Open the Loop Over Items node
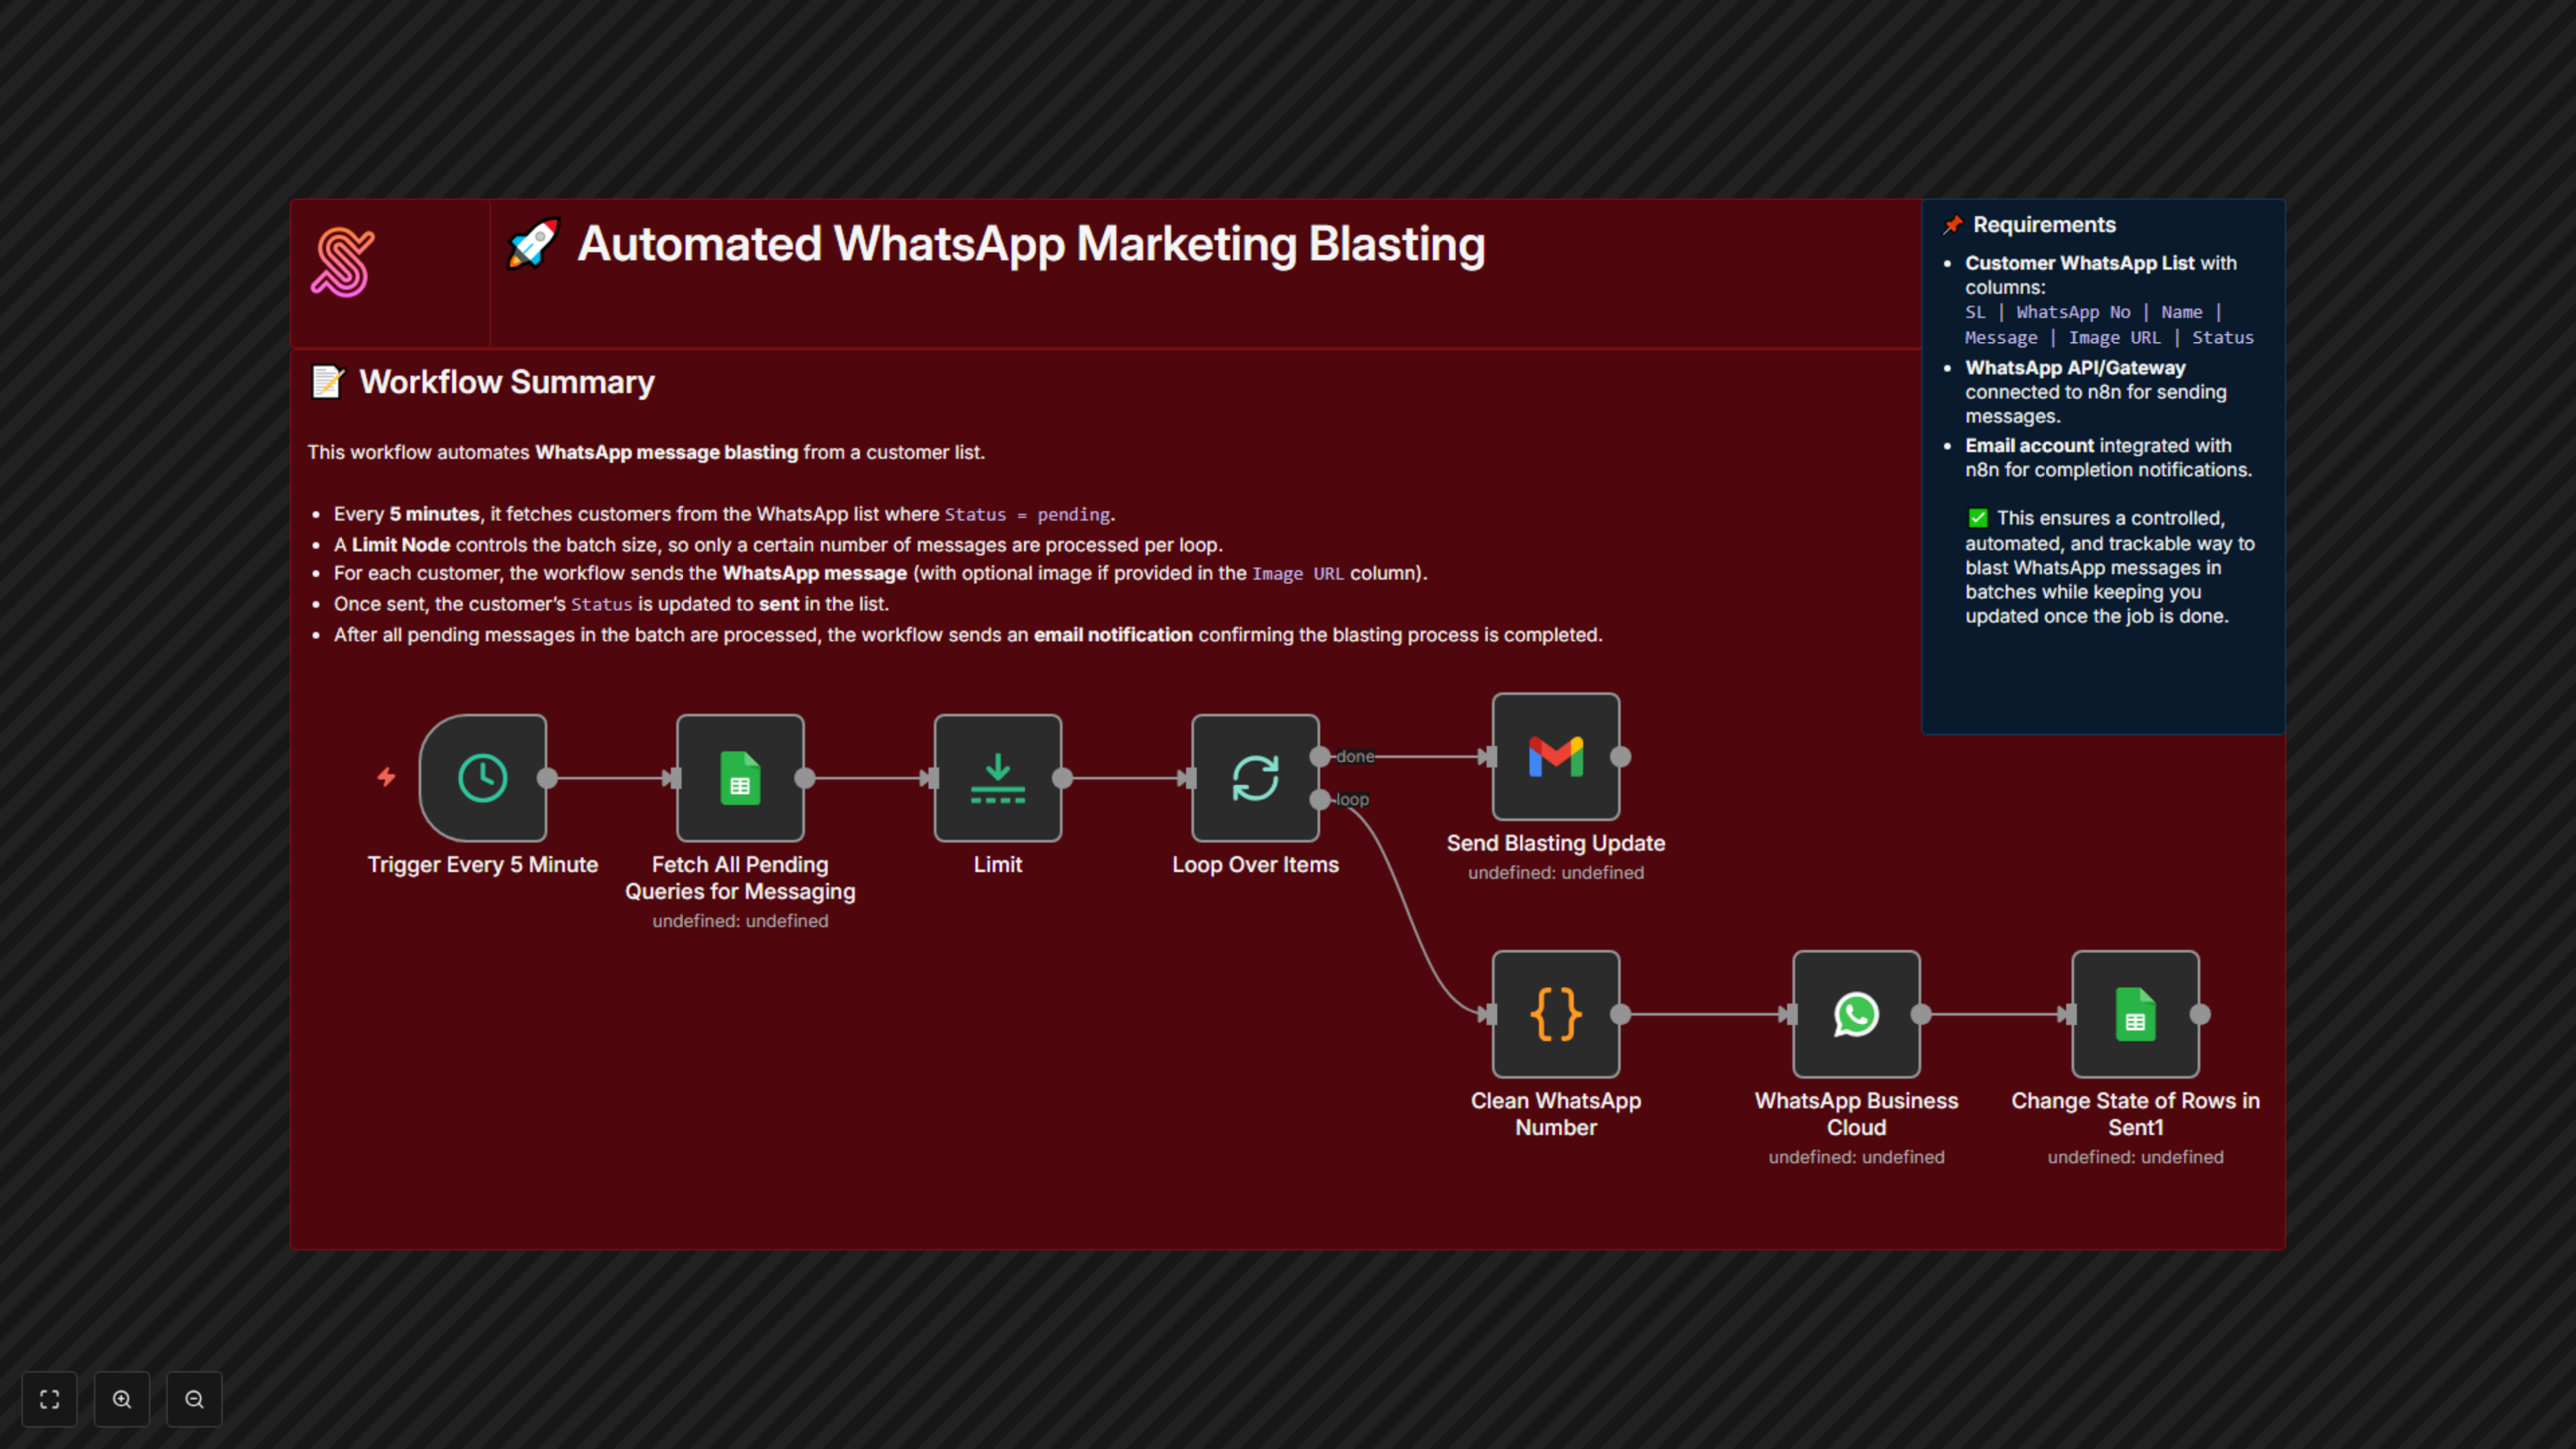The image size is (2576, 1449). pyautogui.click(x=1255, y=778)
